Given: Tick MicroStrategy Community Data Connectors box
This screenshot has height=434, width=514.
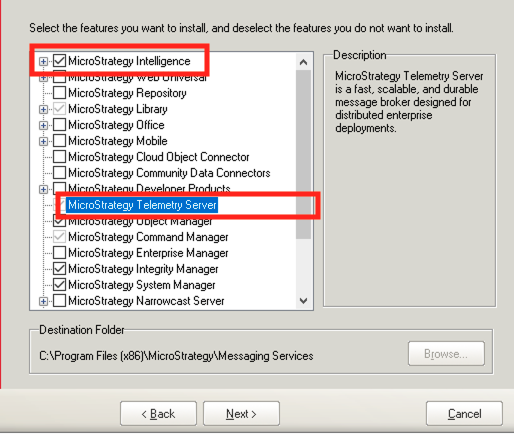Looking at the screenshot, I should click(x=59, y=173).
